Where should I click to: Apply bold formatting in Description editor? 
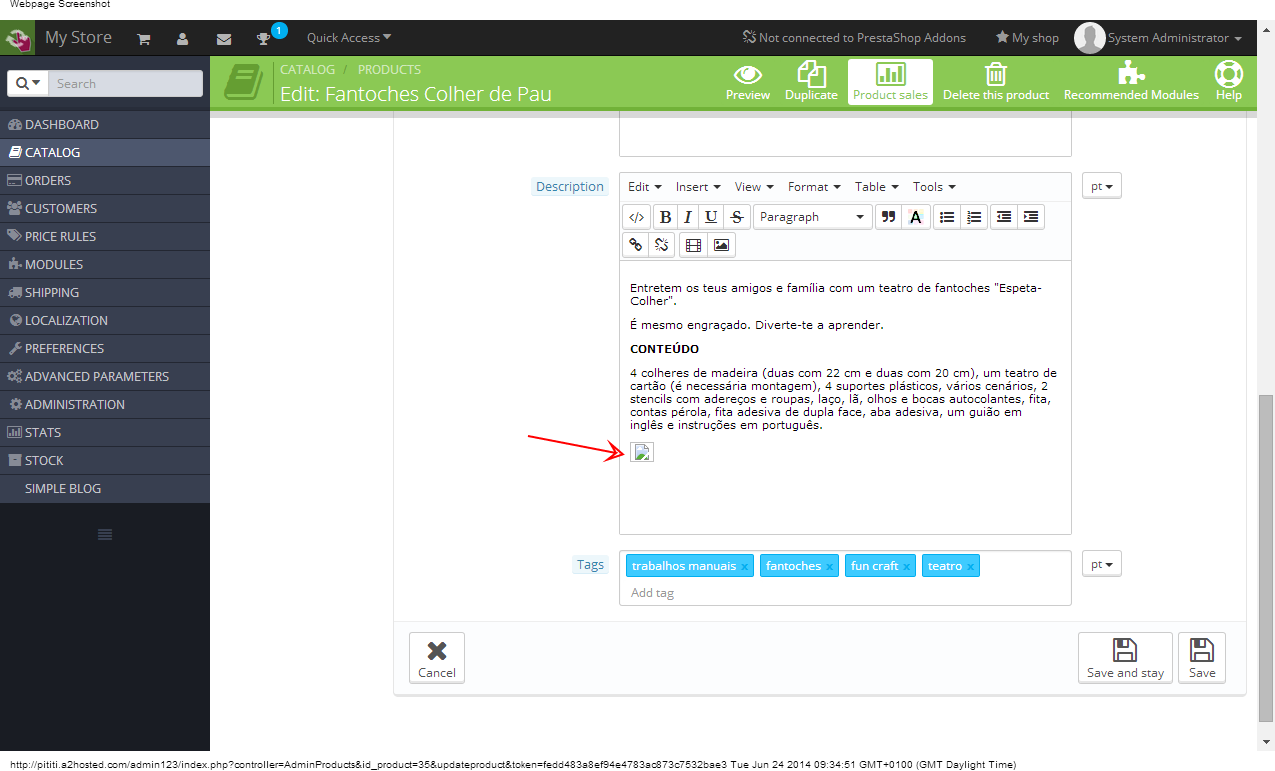click(667, 217)
